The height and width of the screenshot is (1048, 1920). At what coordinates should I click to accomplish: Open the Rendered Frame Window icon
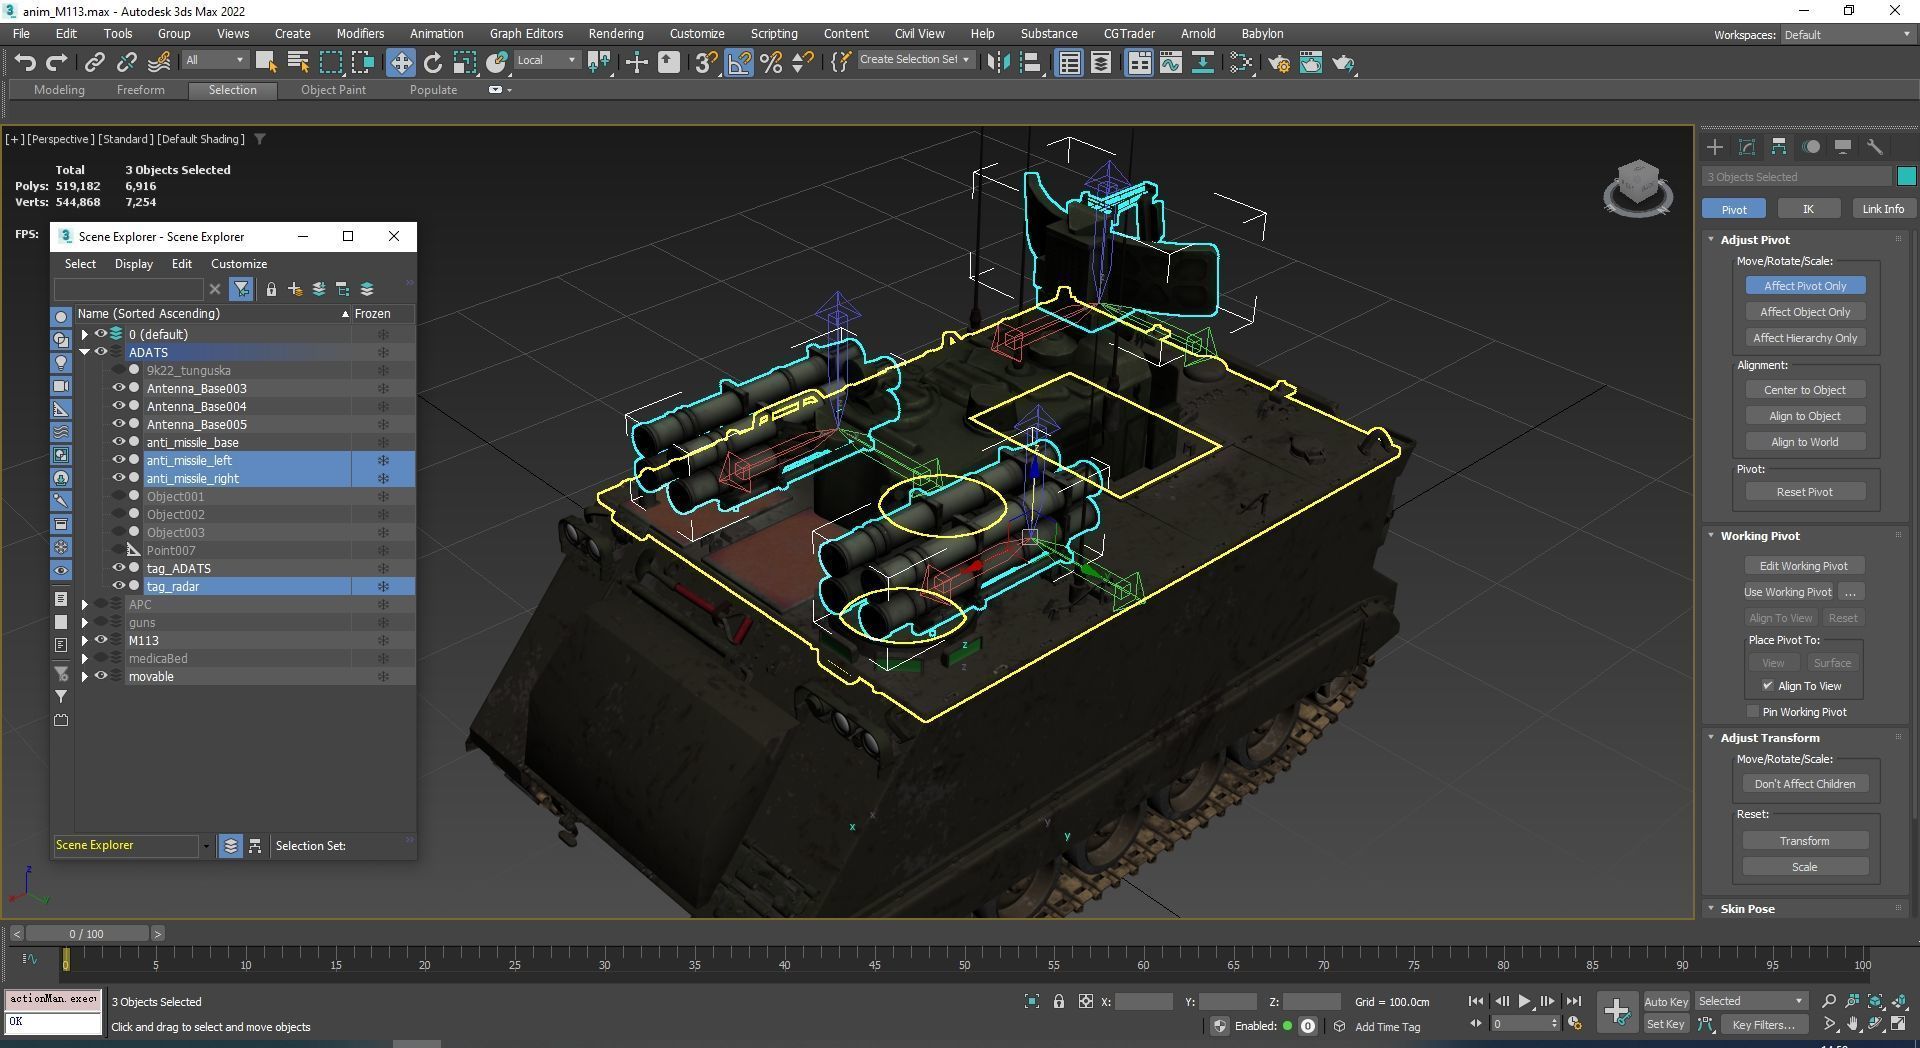tap(1311, 63)
